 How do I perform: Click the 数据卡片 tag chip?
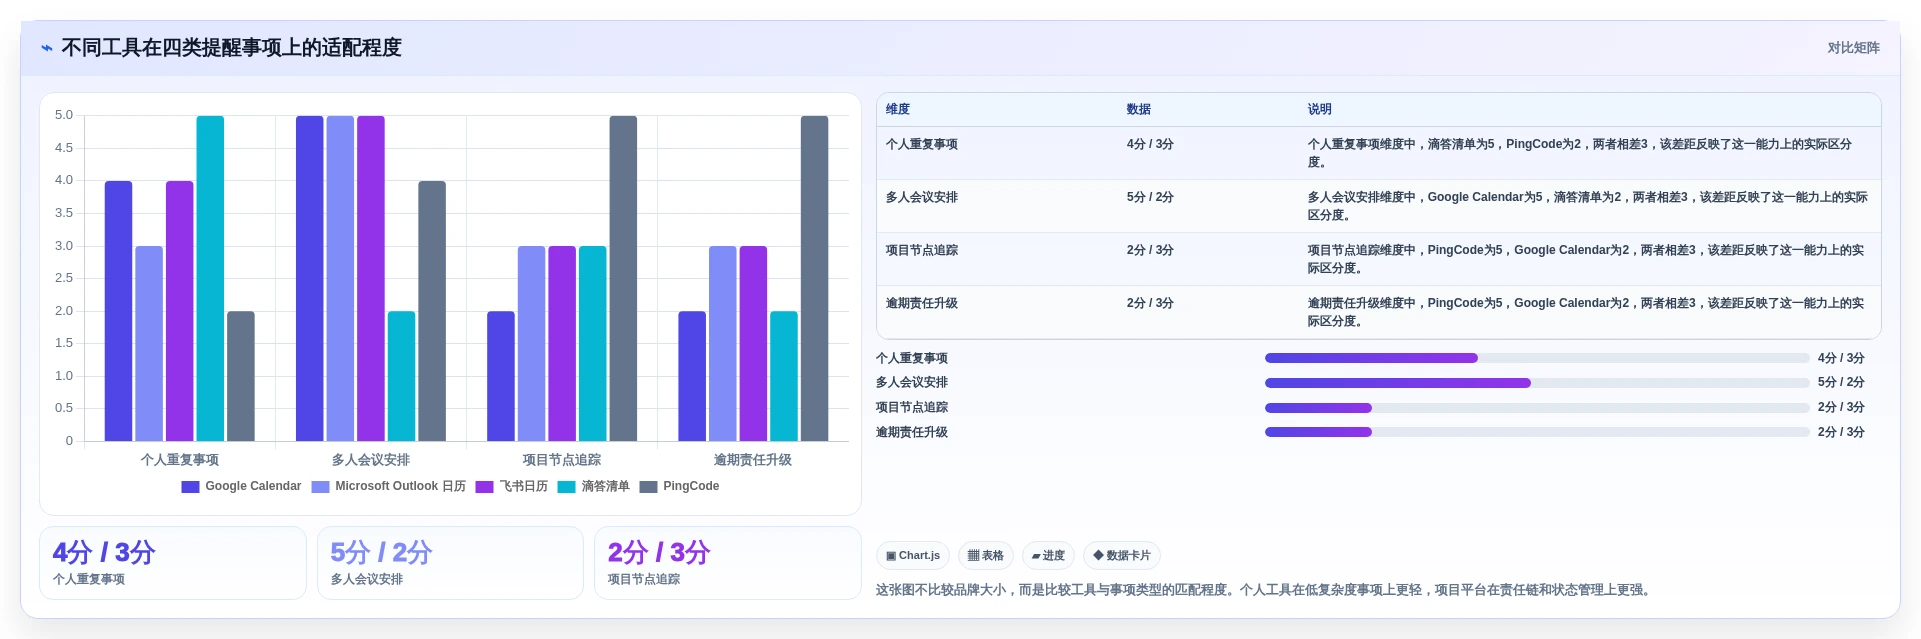(1122, 556)
